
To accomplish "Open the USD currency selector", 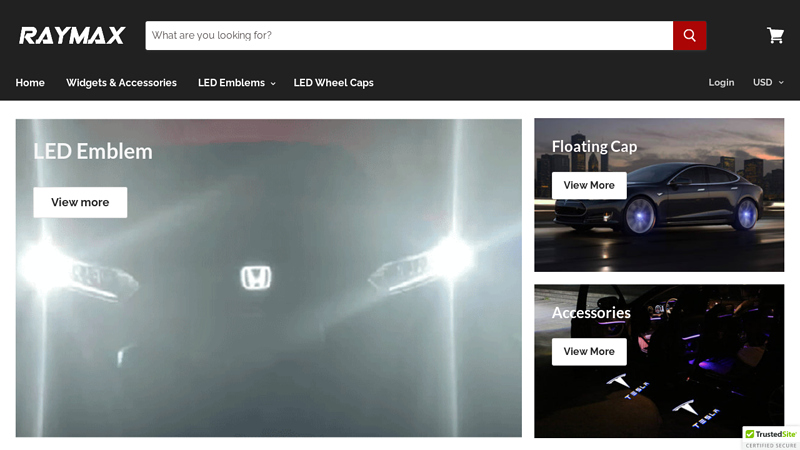I will (x=768, y=83).
